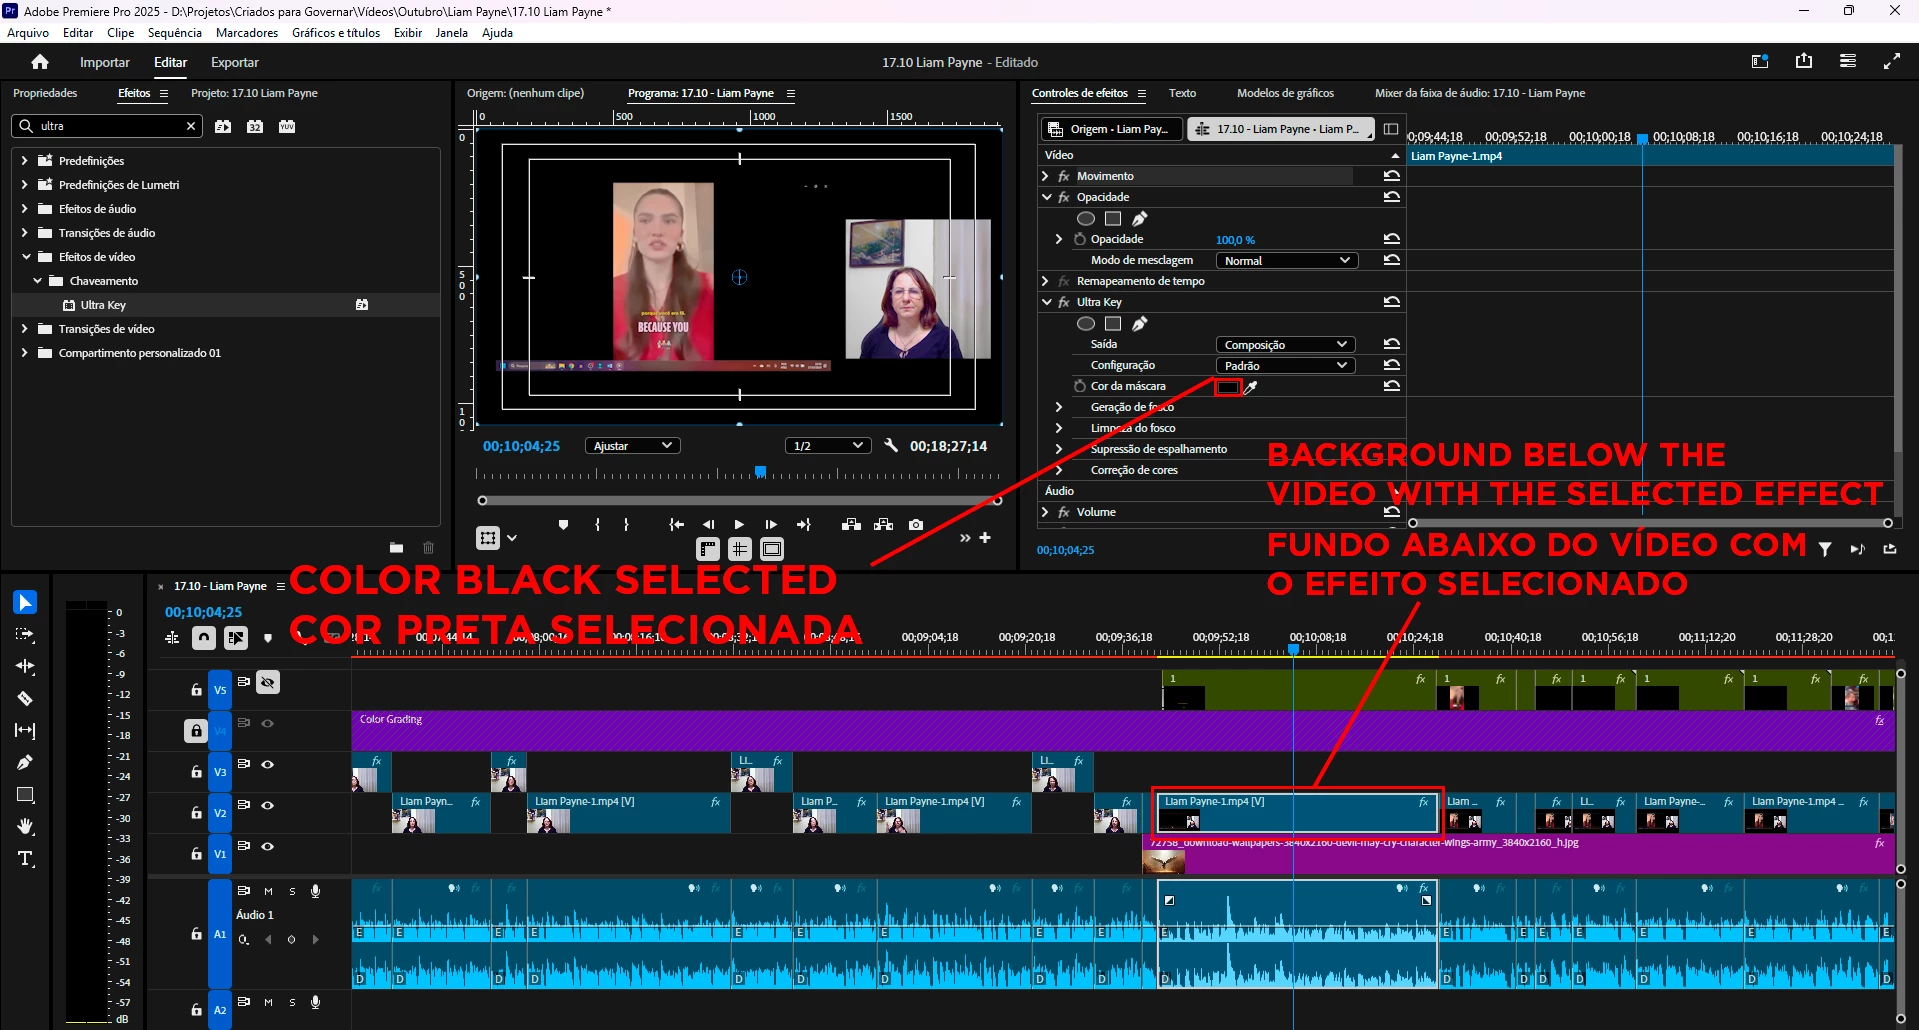Switch to the Exportar workspace
The image size is (1919, 1030).
click(x=235, y=62)
